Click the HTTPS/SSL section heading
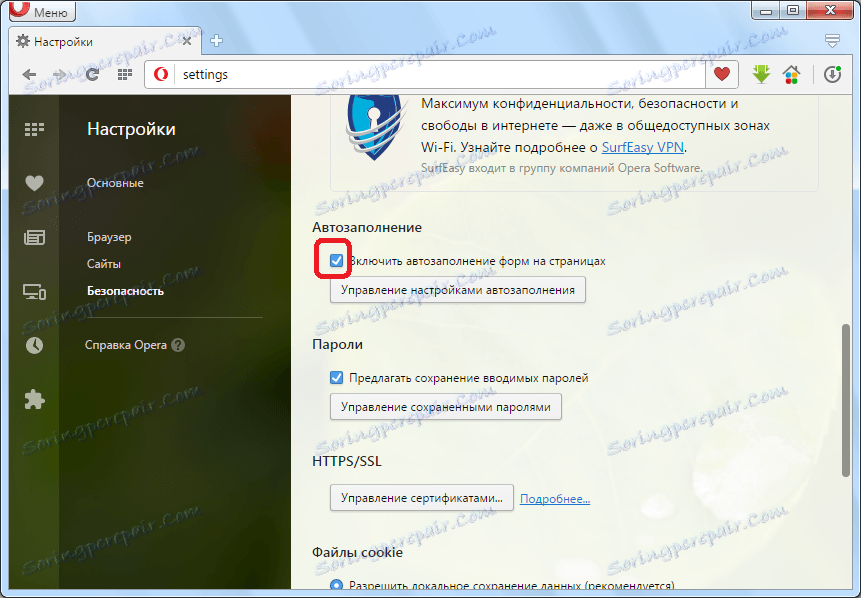This screenshot has width=861, height=598. pyautogui.click(x=346, y=461)
